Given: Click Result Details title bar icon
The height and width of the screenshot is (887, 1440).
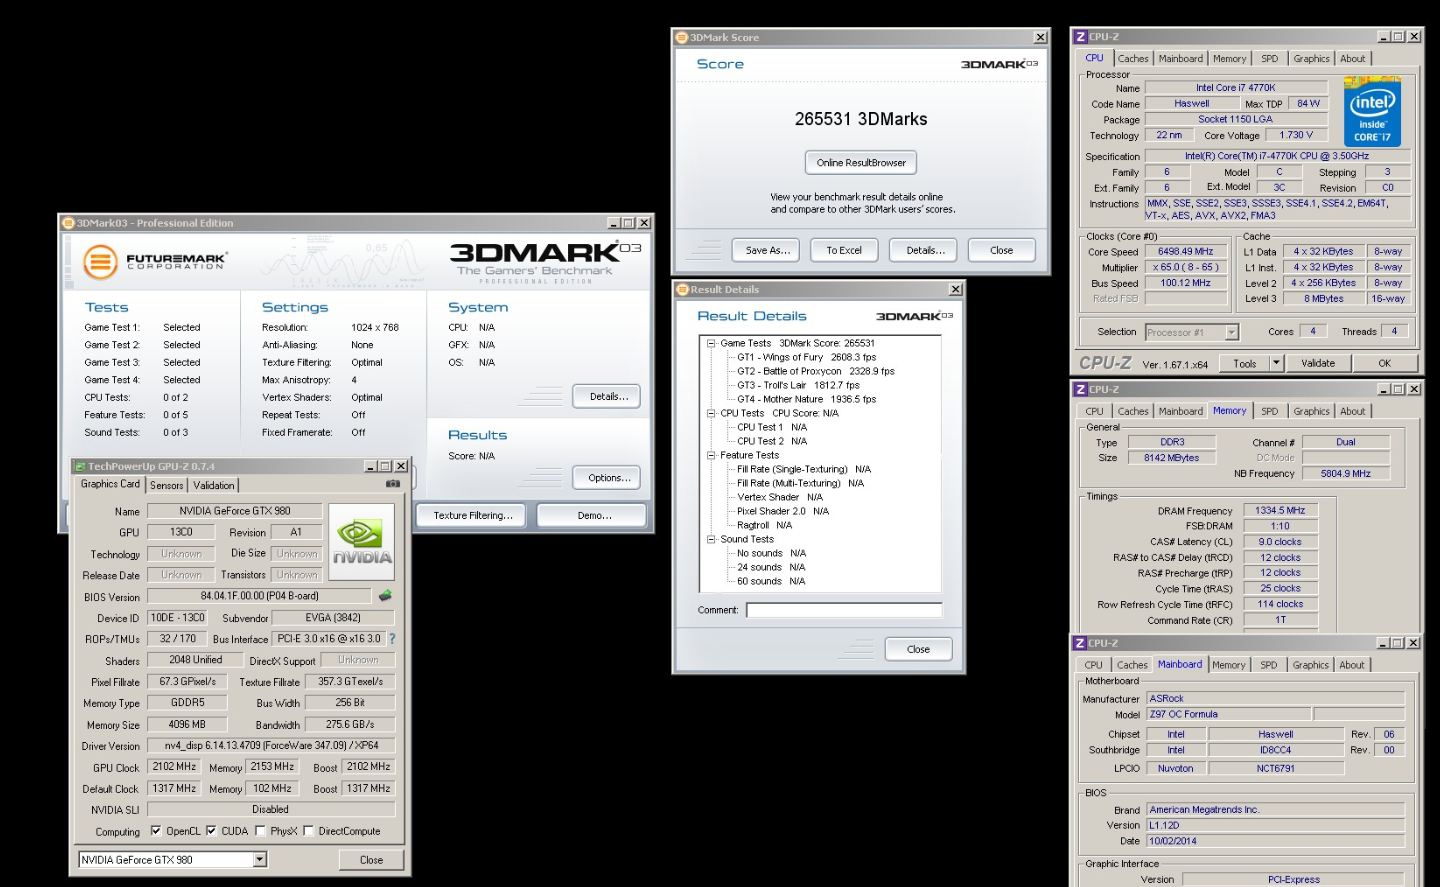Looking at the screenshot, I should pos(683,289).
